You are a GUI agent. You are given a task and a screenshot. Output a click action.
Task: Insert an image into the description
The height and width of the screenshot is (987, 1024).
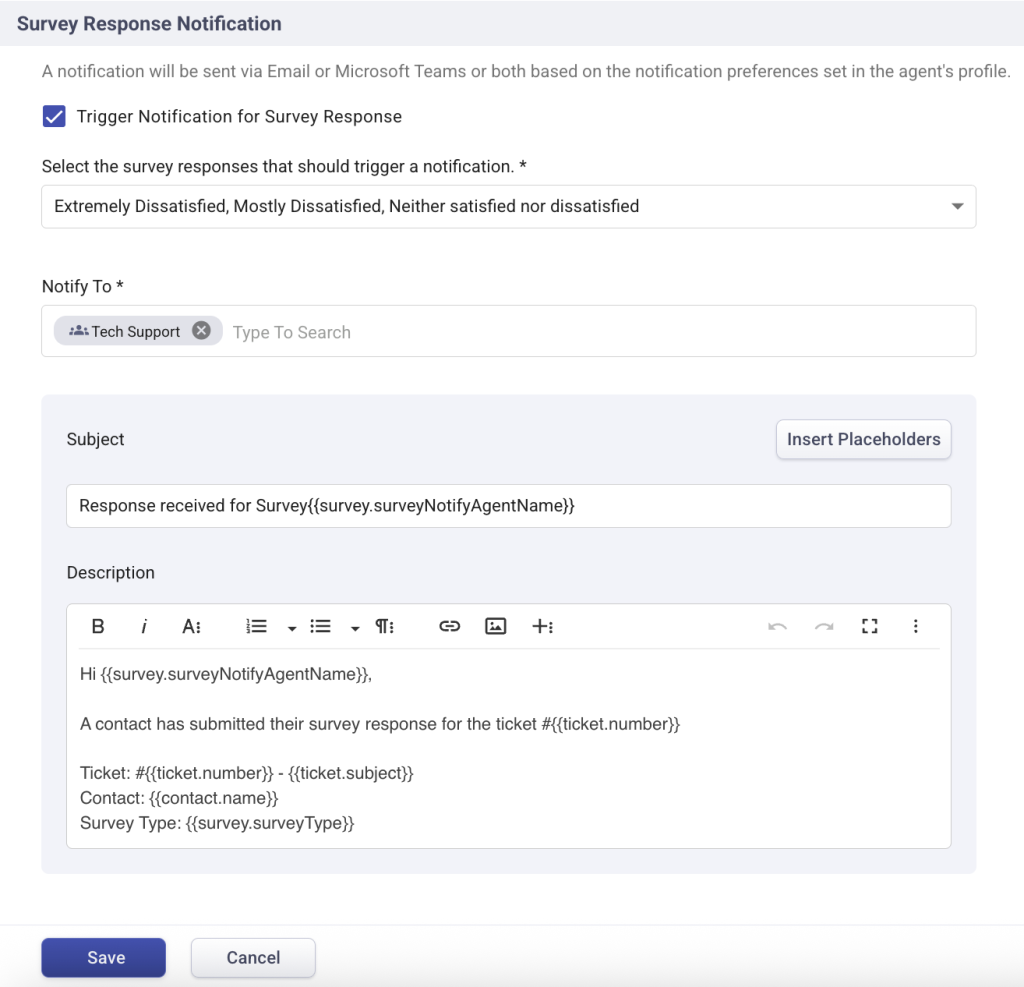[x=496, y=626]
